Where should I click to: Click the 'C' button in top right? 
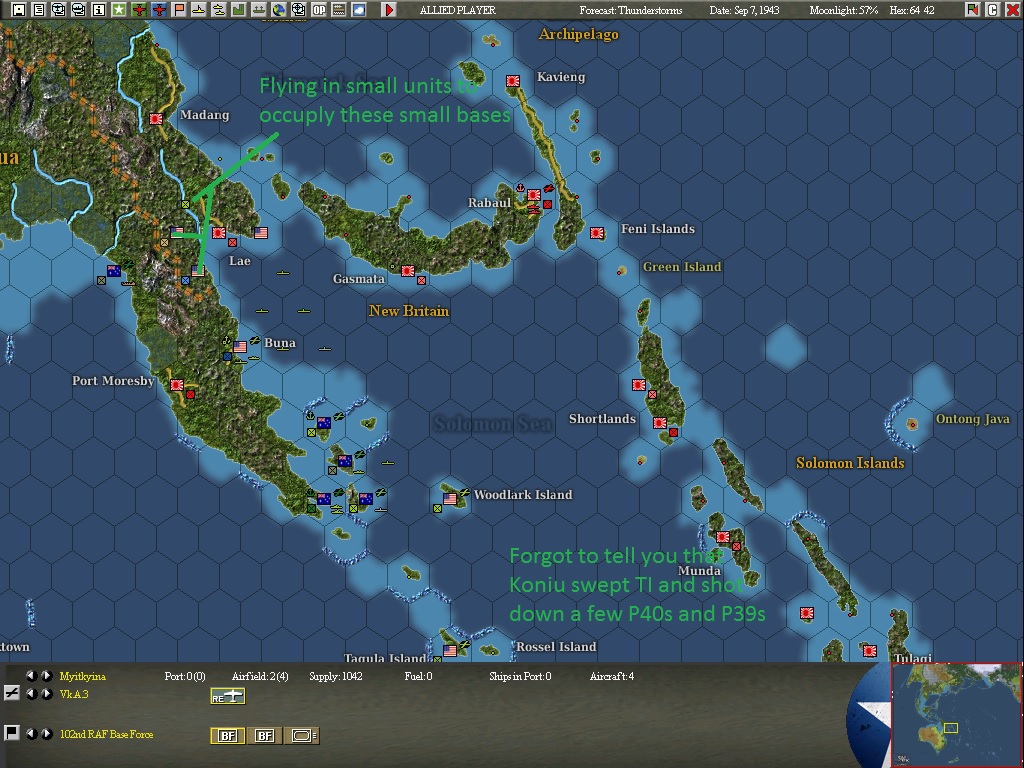(x=992, y=10)
